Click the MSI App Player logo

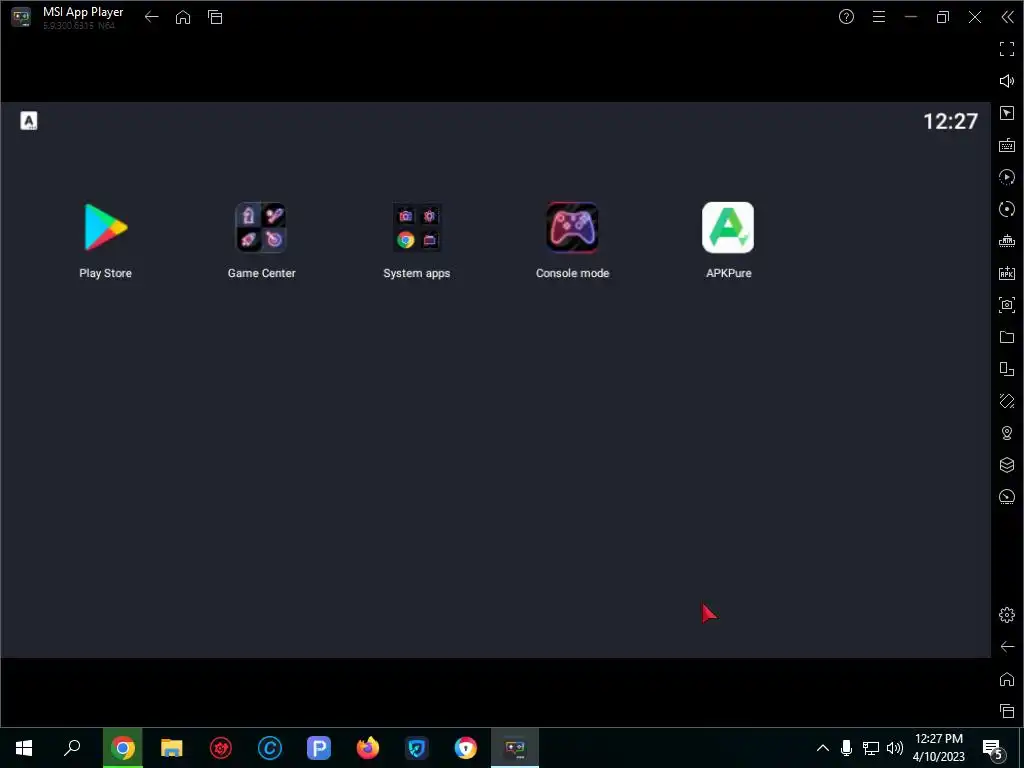point(21,17)
